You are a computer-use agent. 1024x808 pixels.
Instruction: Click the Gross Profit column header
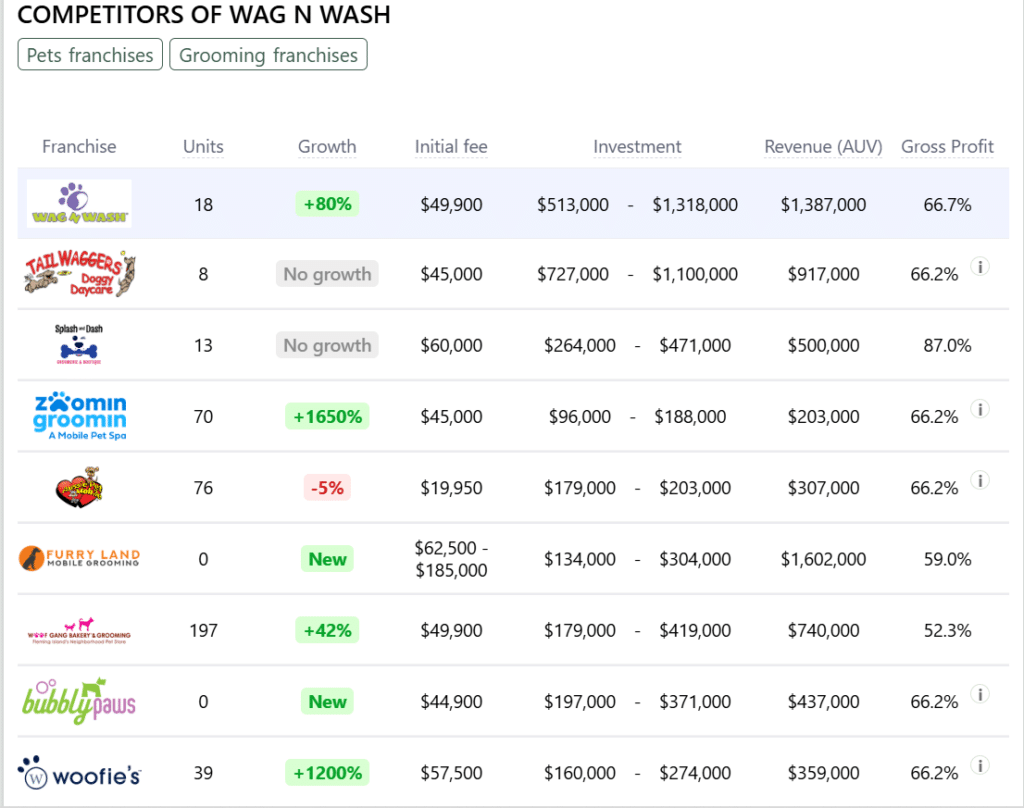point(948,146)
